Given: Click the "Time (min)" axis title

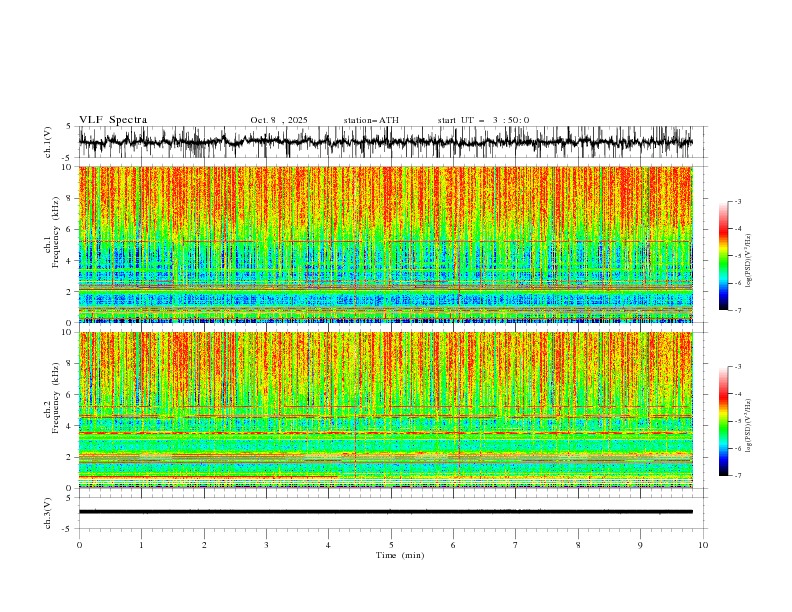Looking at the screenshot, I should point(400,555).
